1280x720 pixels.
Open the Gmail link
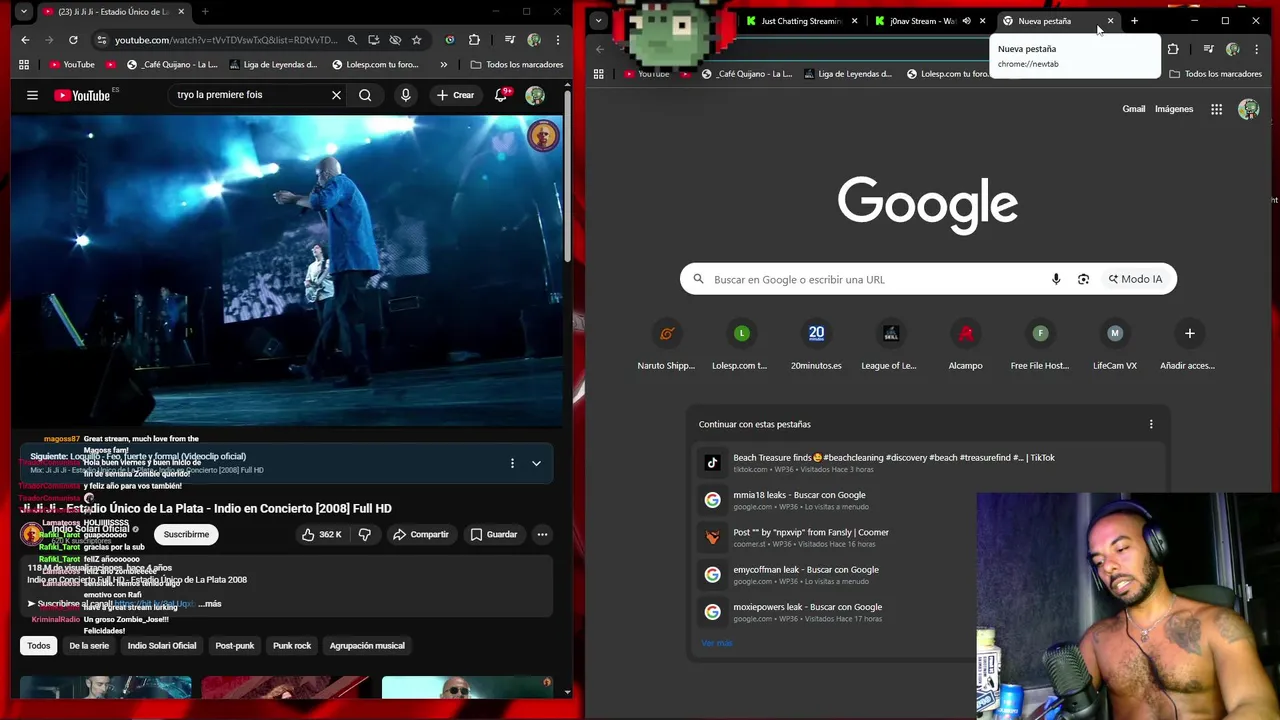point(1133,109)
